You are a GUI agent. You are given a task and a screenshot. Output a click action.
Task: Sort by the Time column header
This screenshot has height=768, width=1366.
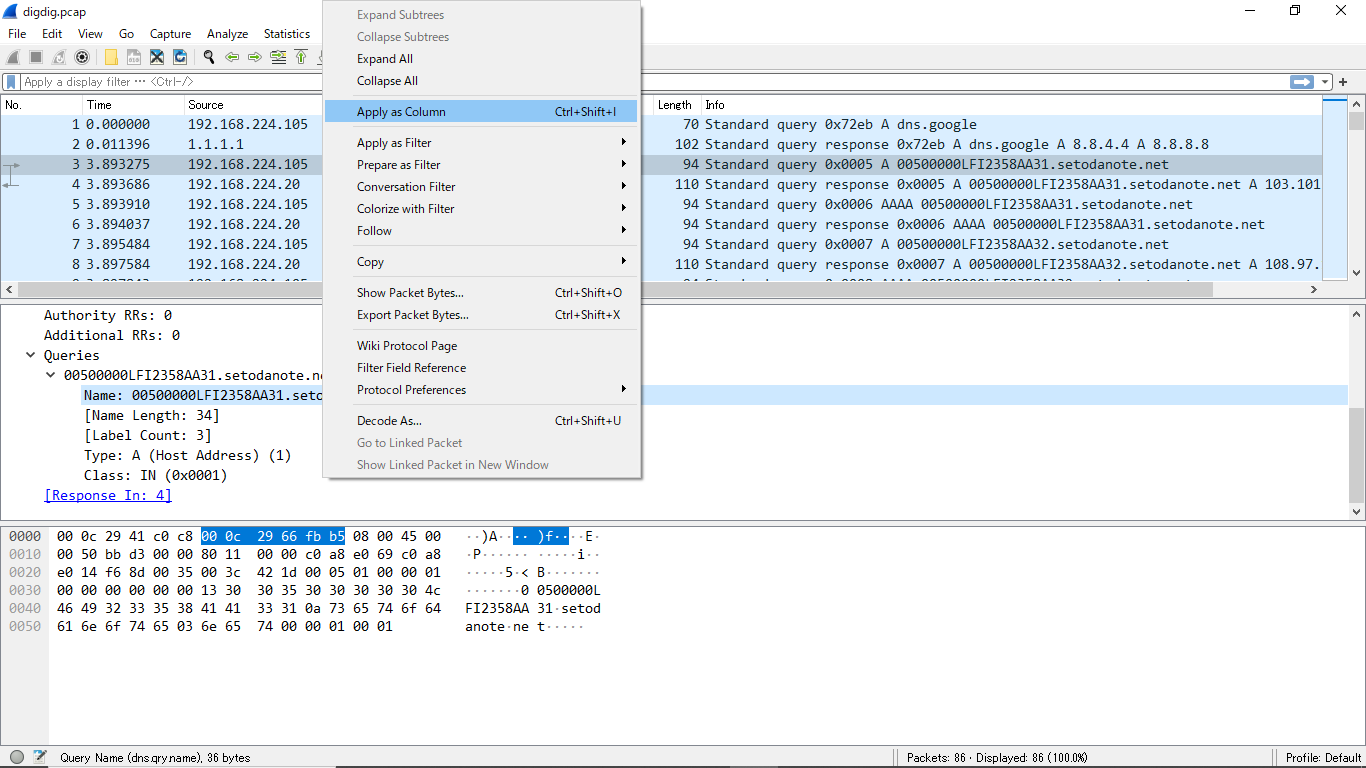(133, 105)
